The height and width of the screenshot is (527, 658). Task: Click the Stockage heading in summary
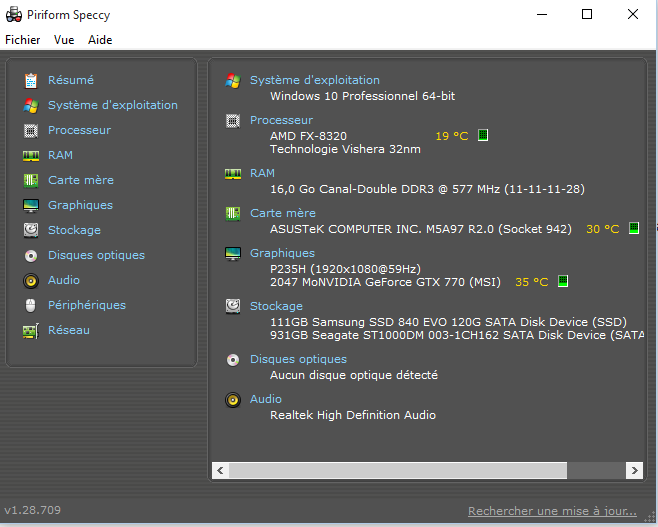[277, 306]
